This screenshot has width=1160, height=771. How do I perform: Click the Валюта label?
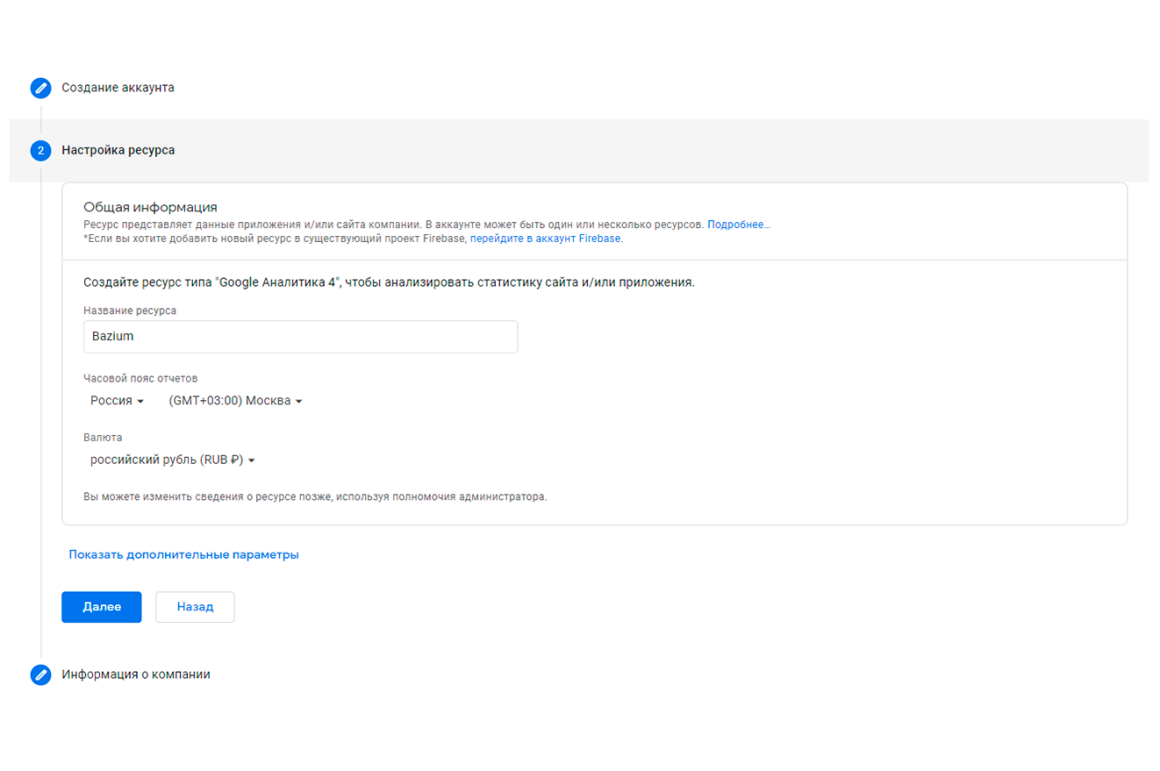103,437
